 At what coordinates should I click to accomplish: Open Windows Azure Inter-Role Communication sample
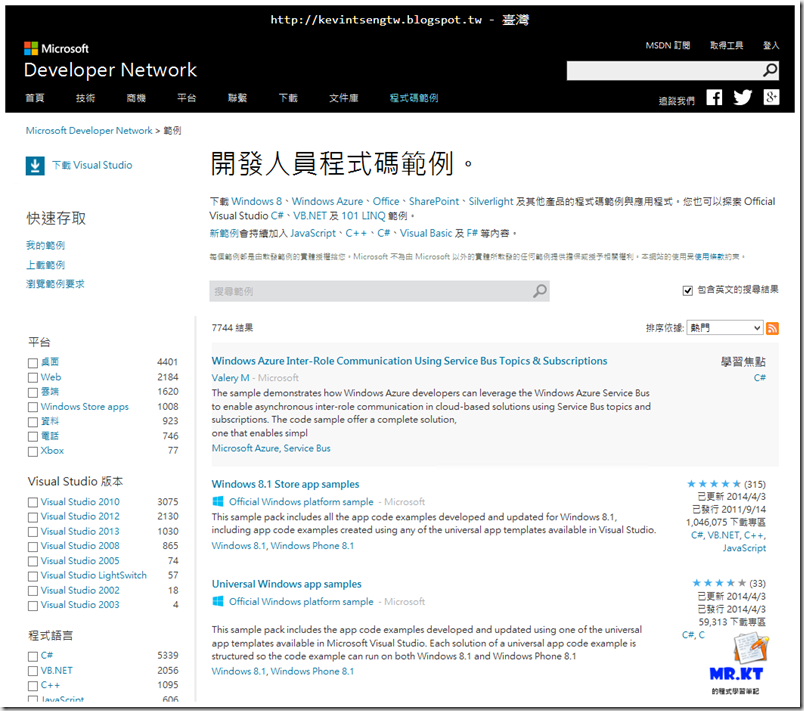point(409,361)
